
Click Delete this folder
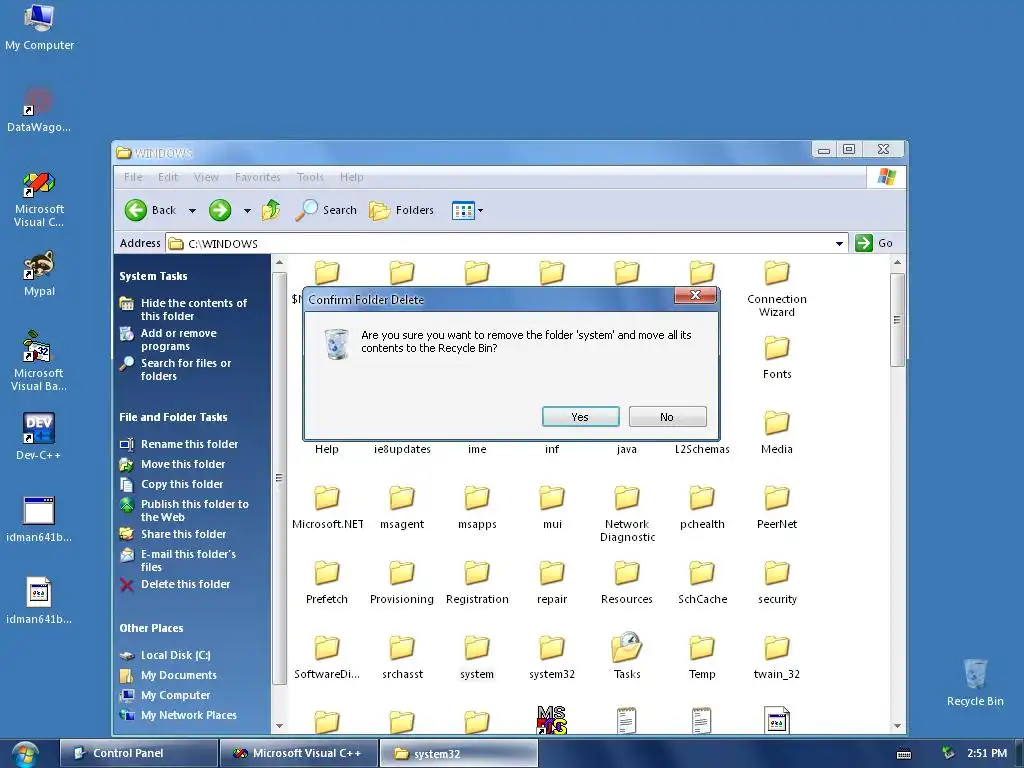(185, 584)
